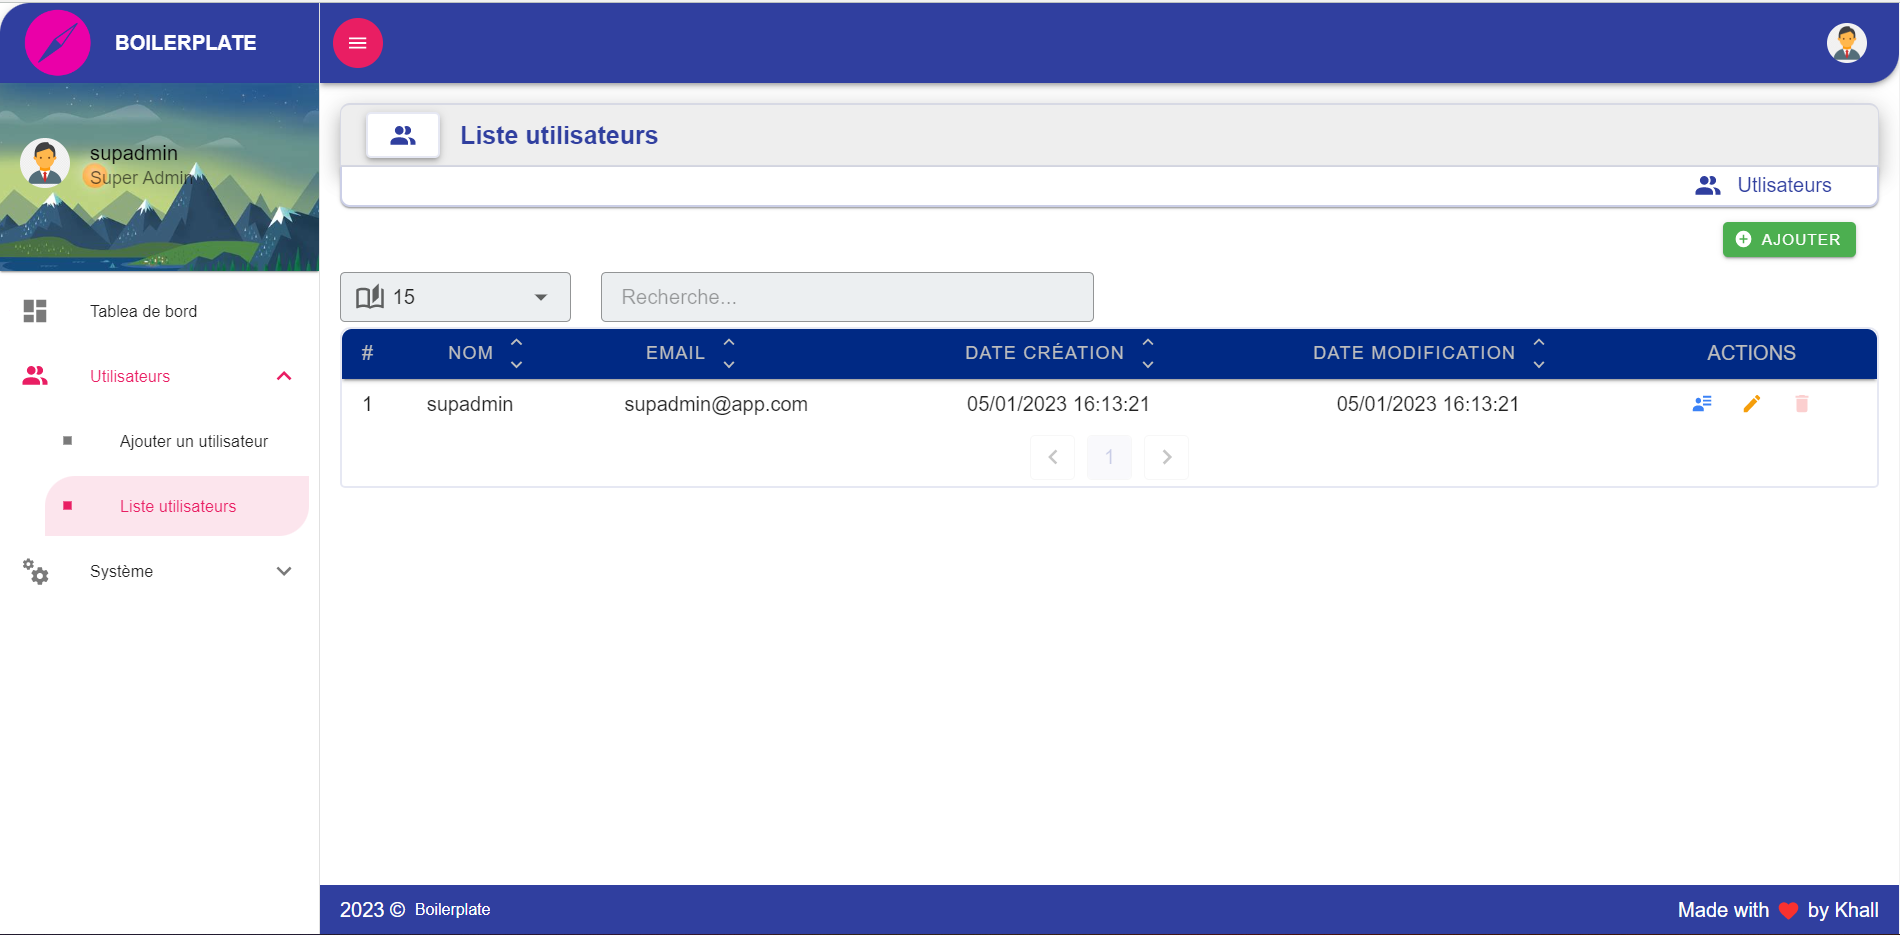
Task: Expand the Système menu chevron
Action: click(x=284, y=571)
